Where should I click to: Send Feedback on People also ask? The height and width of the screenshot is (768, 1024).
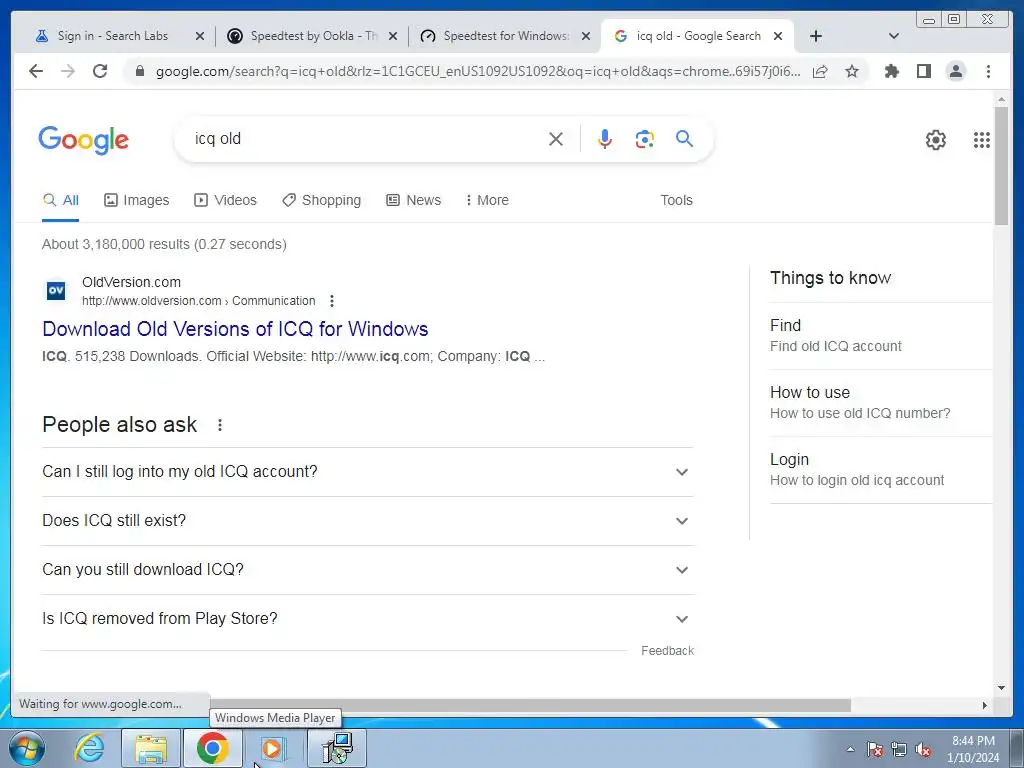coord(667,650)
